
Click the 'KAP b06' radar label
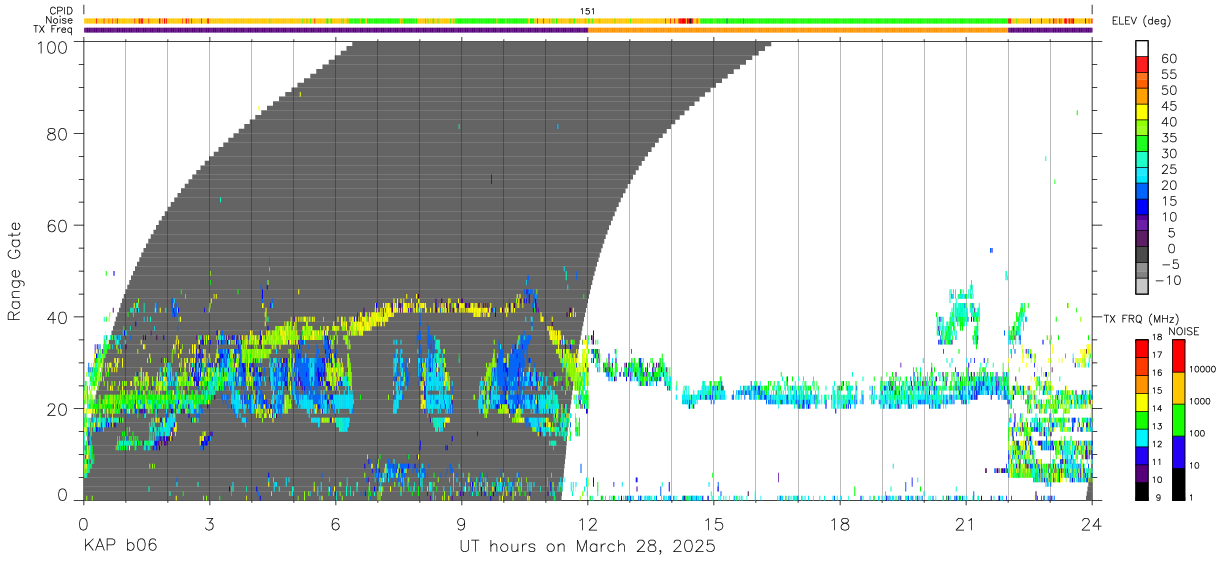(120, 547)
